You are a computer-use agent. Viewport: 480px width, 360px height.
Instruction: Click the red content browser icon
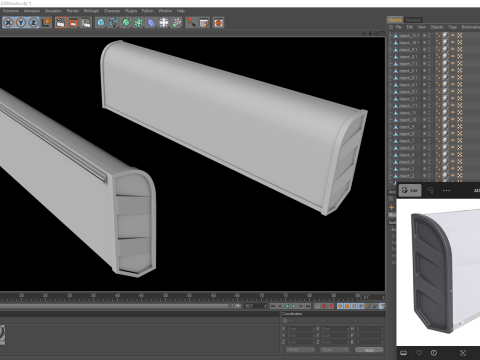[x=218, y=23]
